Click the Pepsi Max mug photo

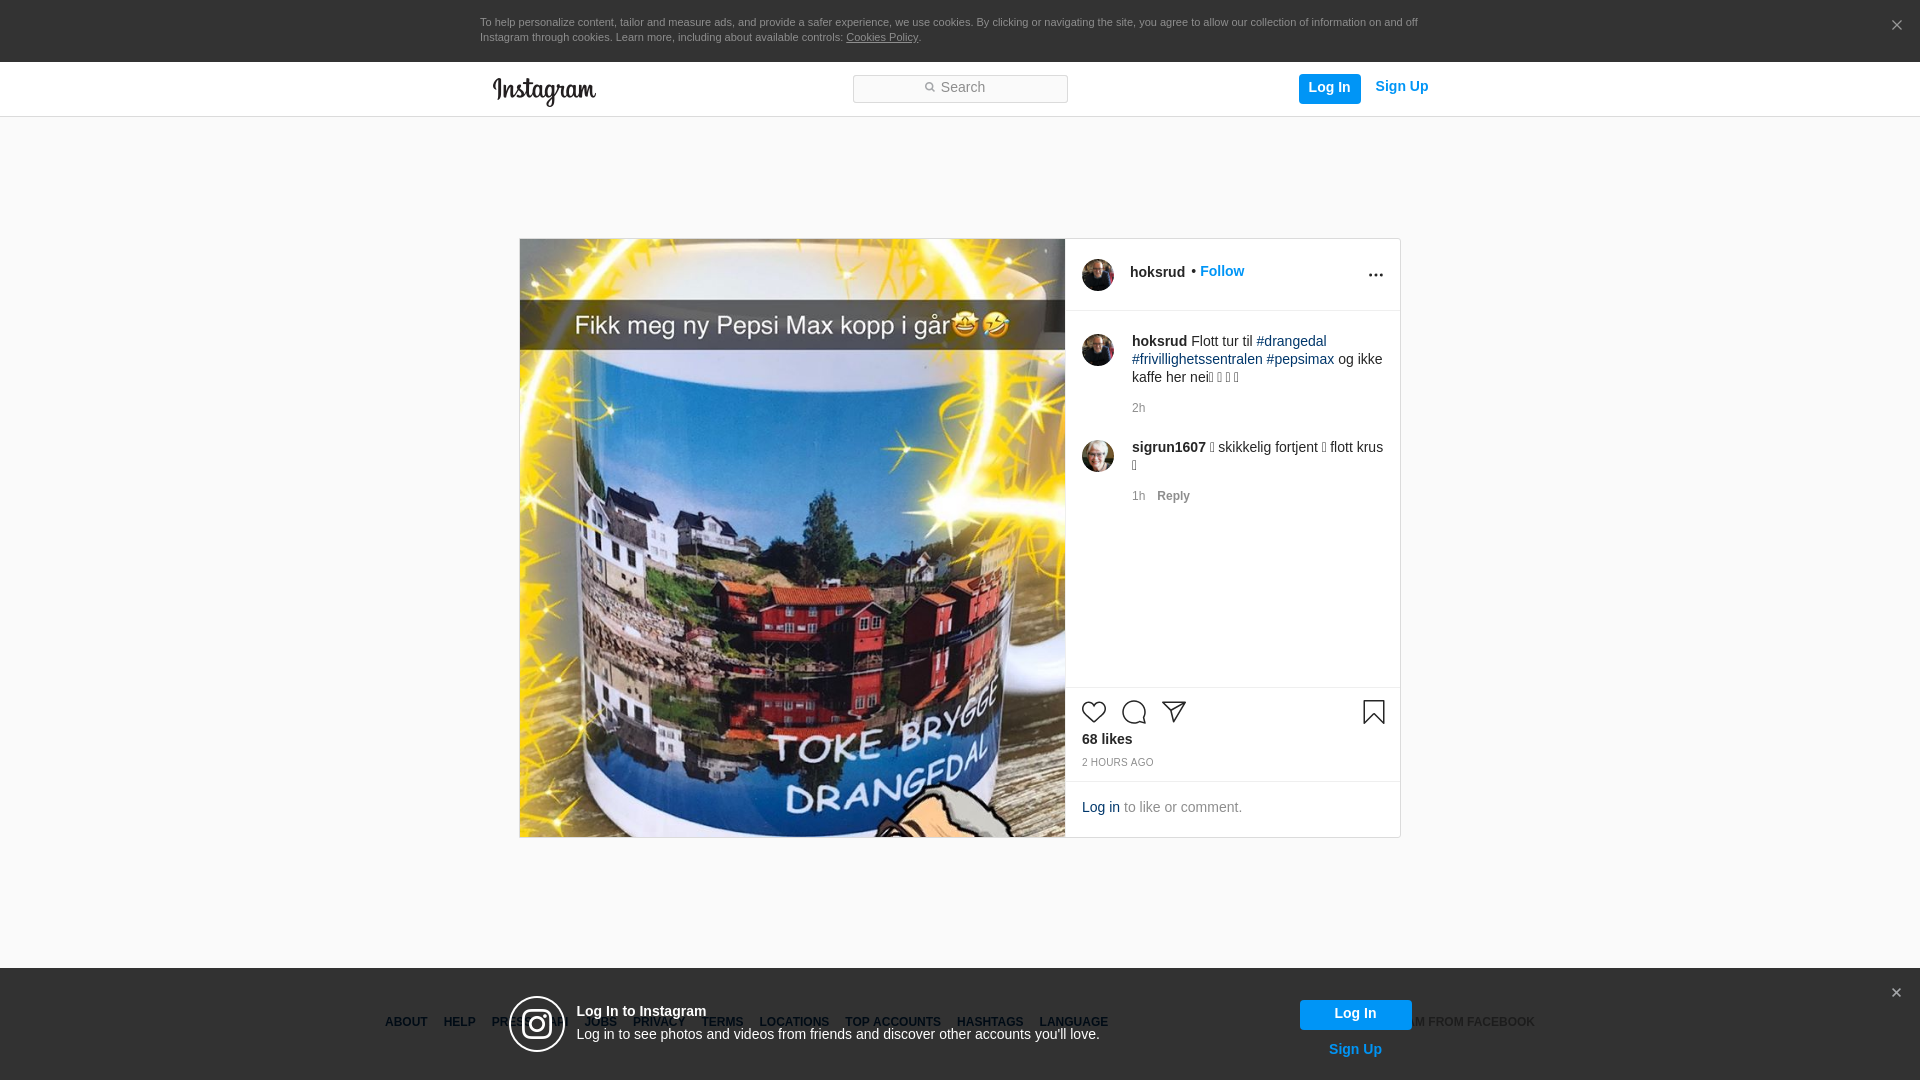[792, 538]
